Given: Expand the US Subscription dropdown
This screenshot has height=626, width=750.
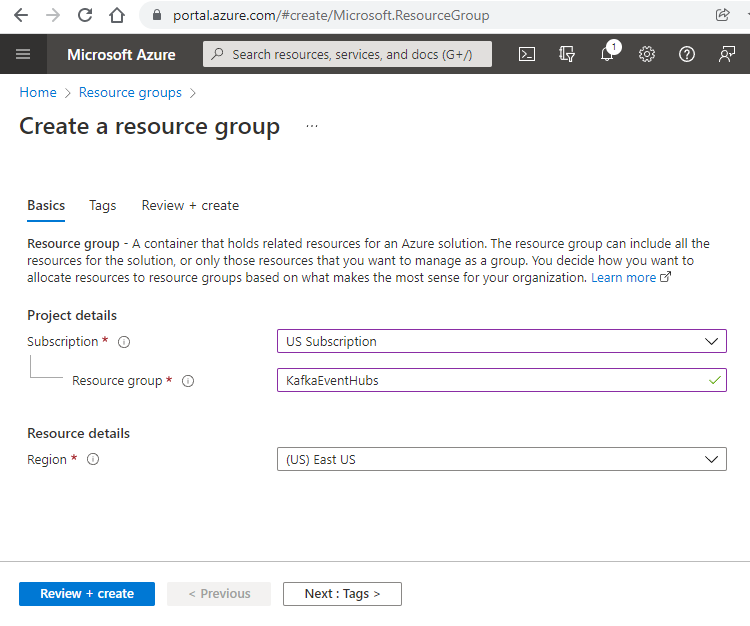Looking at the screenshot, I should 502,341.
